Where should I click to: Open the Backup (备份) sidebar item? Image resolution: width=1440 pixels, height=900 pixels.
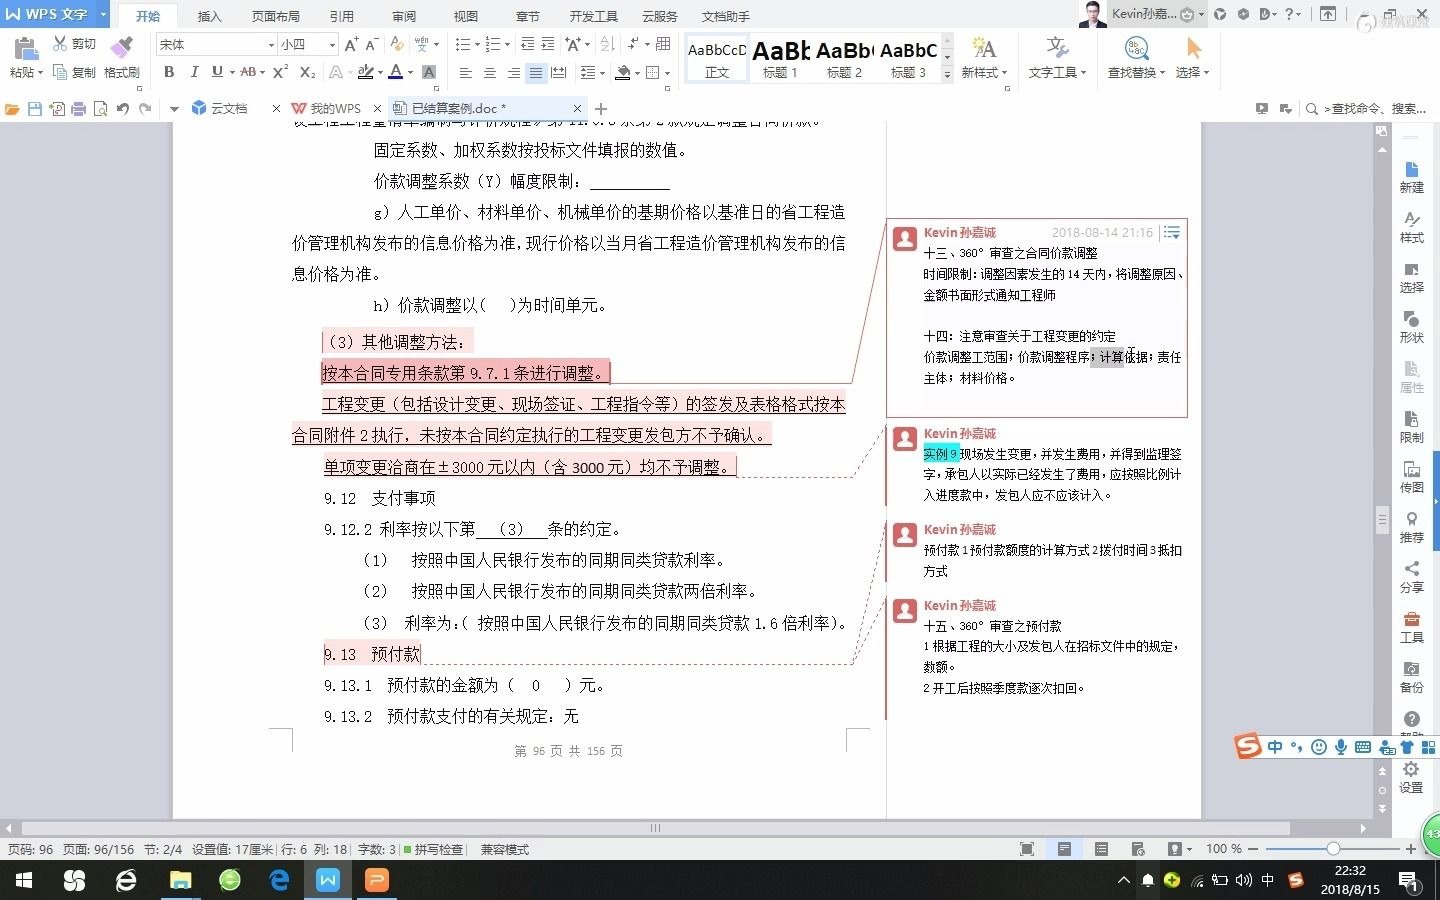pyautogui.click(x=1411, y=677)
